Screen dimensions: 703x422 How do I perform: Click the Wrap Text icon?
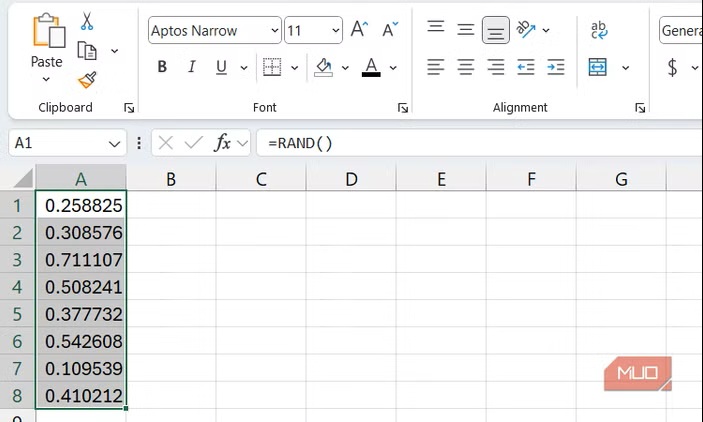click(599, 30)
